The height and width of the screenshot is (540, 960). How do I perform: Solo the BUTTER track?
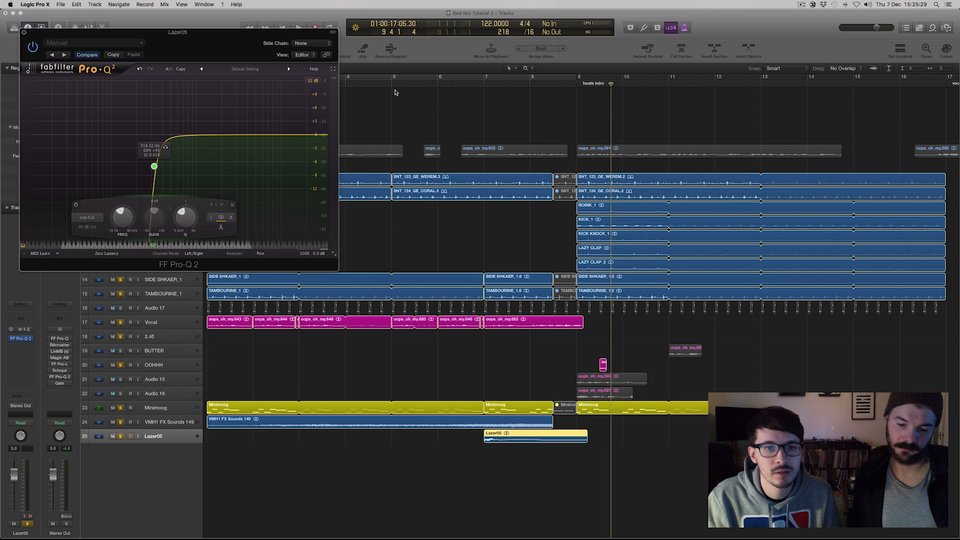click(121, 351)
